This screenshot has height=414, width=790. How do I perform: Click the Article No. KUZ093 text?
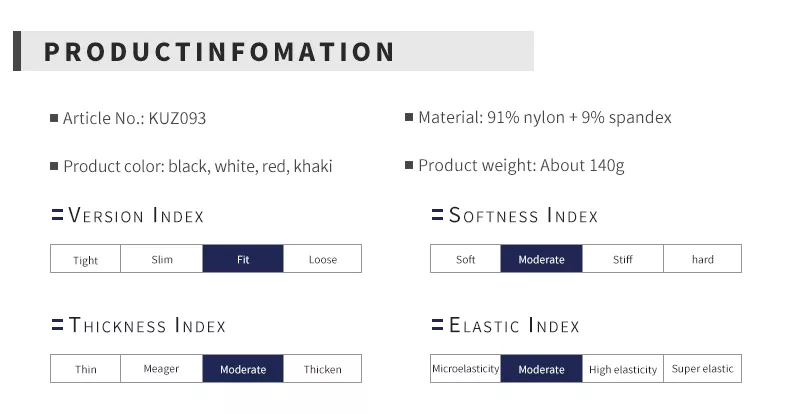pyautogui.click(x=134, y=118)
